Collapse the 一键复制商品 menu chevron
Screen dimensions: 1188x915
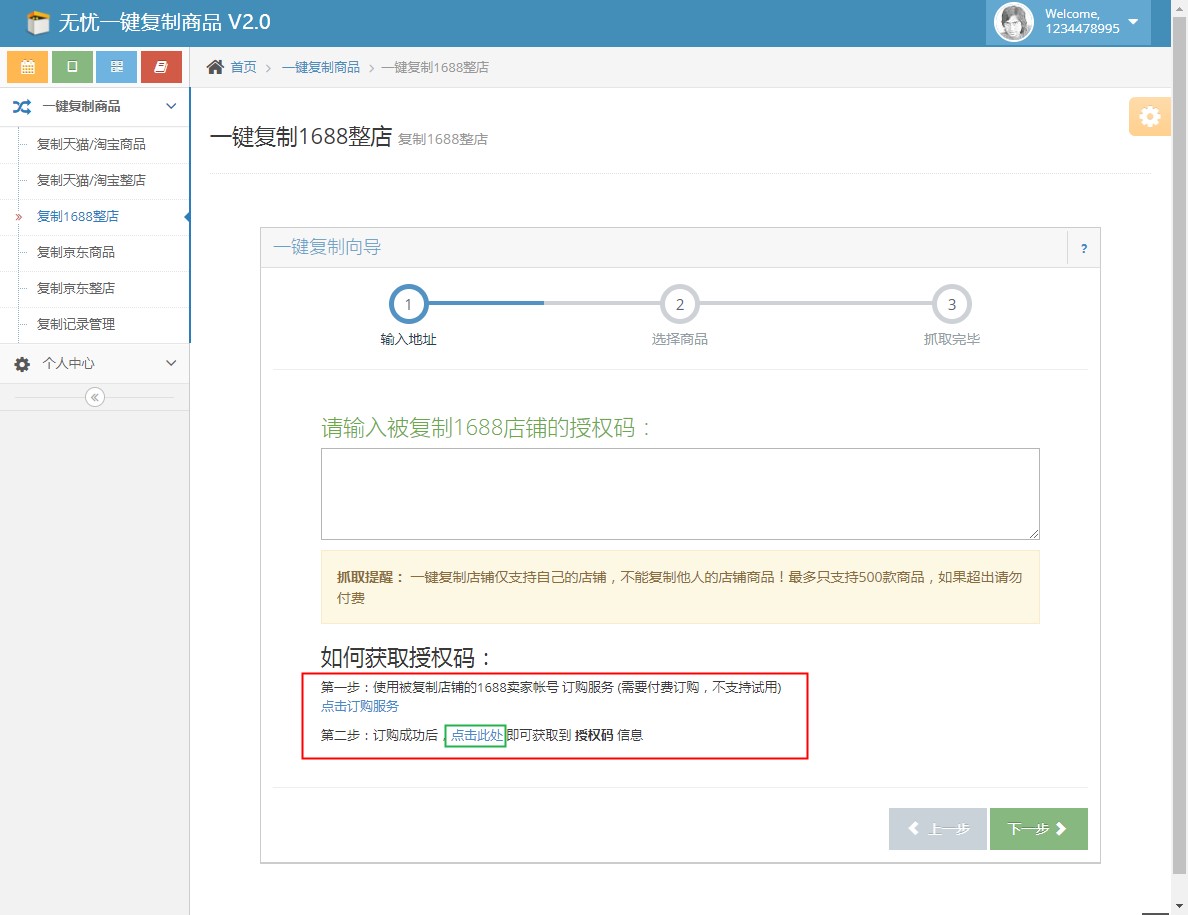point(171,106)
